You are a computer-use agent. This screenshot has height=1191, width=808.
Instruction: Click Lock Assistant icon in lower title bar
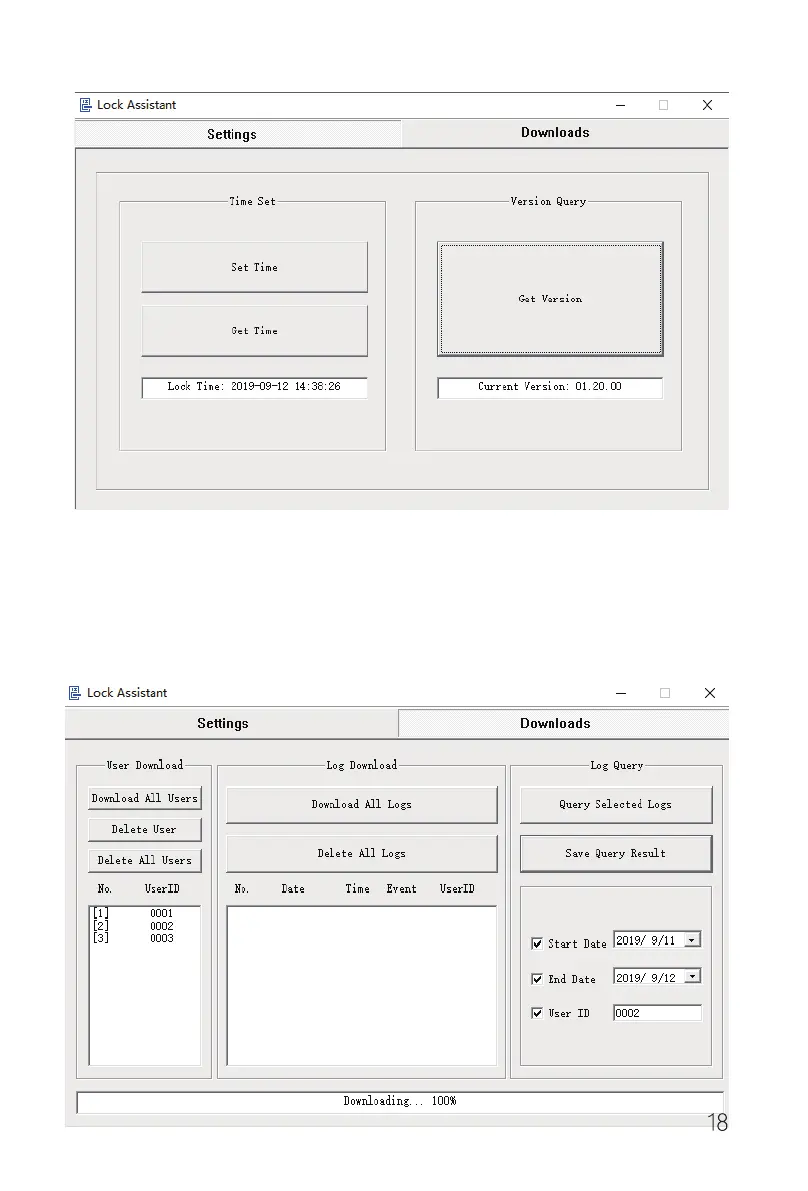coord(75,693)
